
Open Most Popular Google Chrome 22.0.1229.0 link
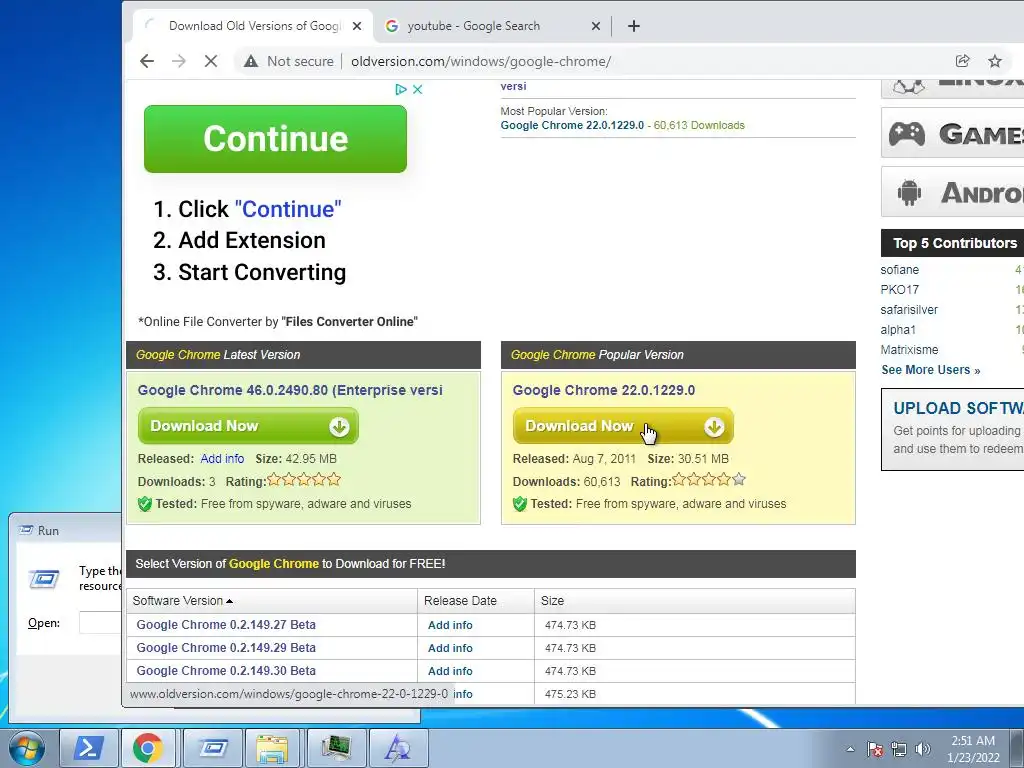click(572, 125)
